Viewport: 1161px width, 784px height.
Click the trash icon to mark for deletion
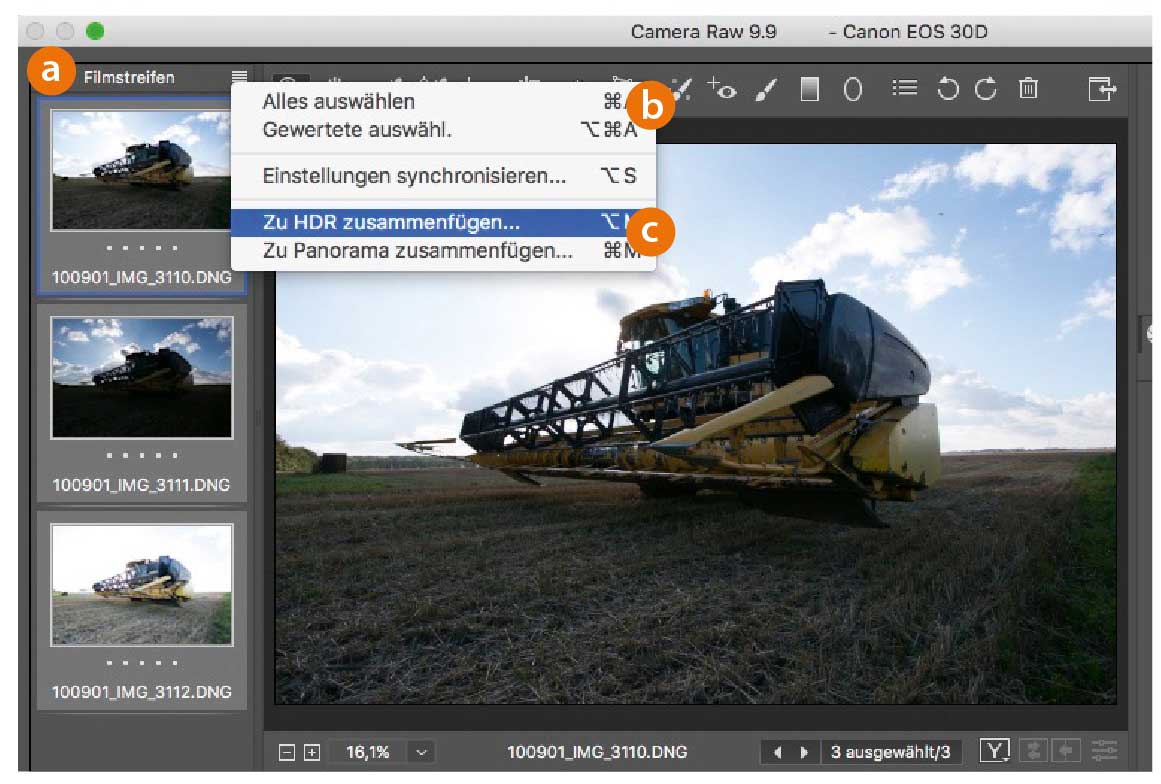click(x=1028, y=90)
